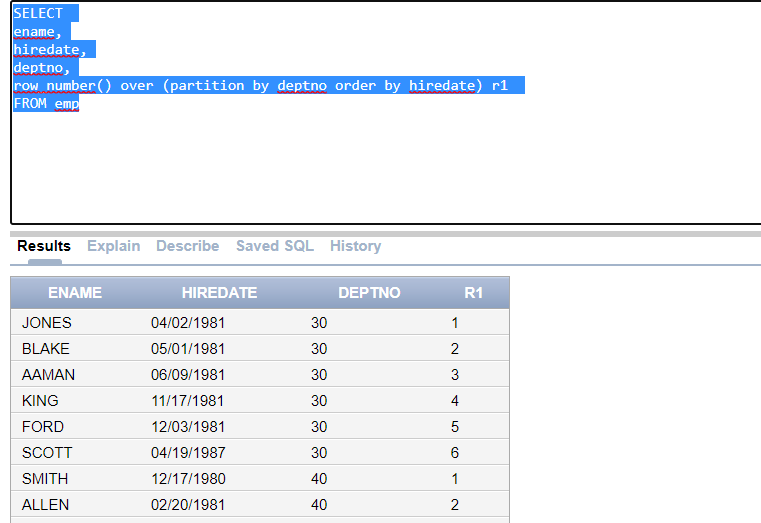
Task: Switch to the Results tab
Action: 44,246
